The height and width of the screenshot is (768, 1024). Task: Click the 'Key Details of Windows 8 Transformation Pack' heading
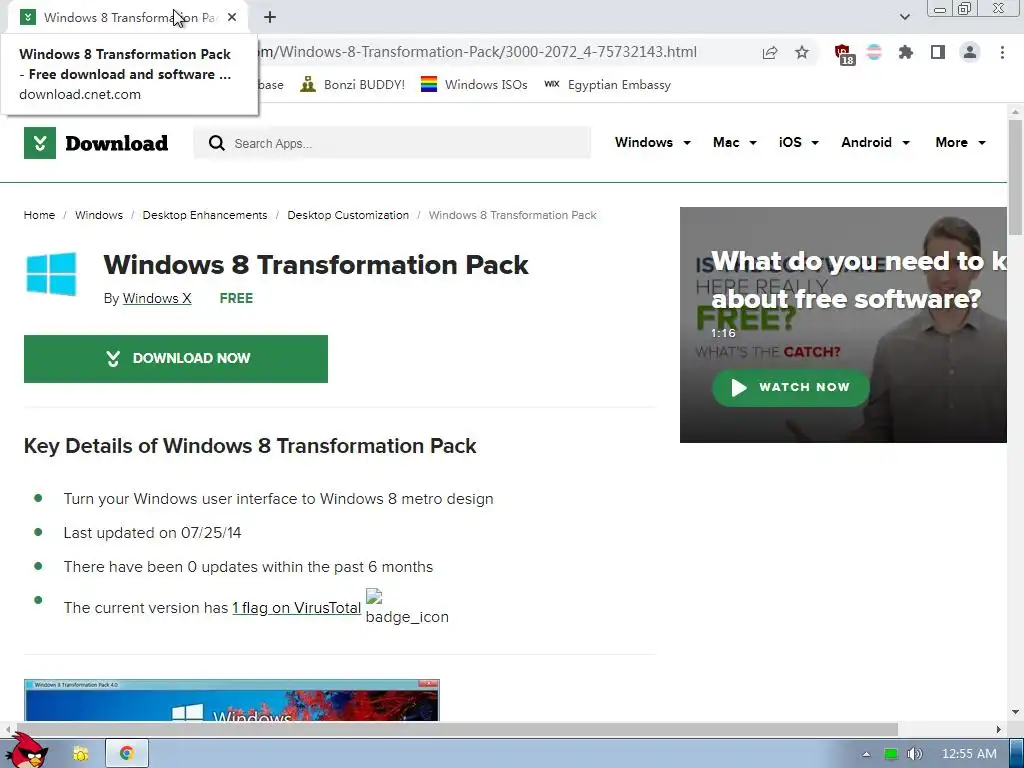[250, 446]
